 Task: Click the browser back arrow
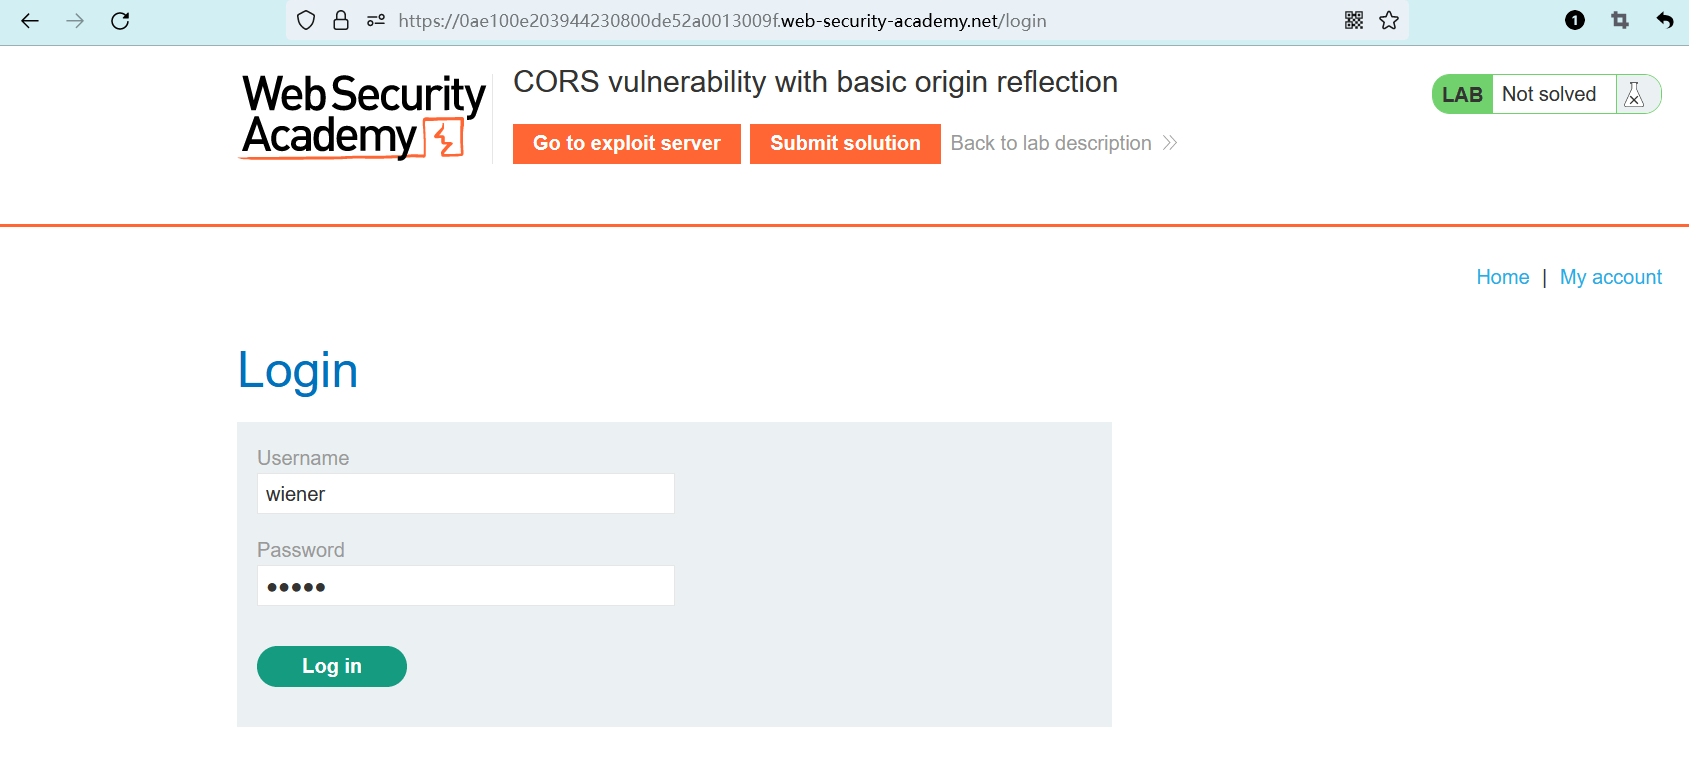pos(30,21)
